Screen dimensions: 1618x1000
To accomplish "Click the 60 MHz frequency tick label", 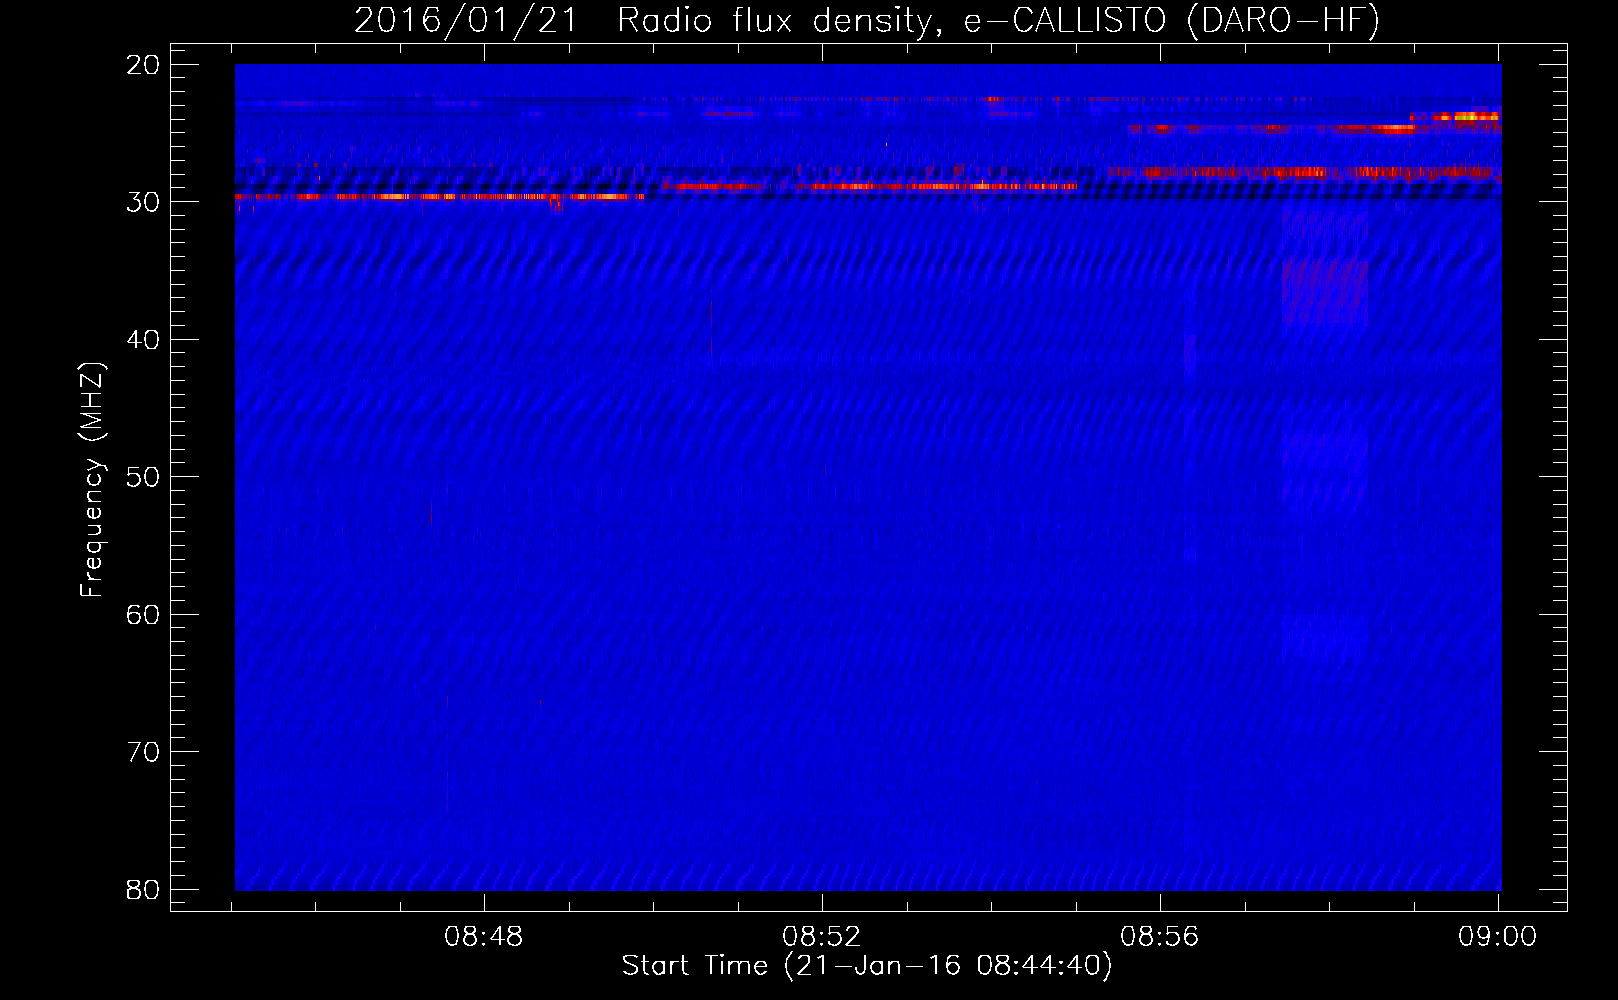I will 143,615.
